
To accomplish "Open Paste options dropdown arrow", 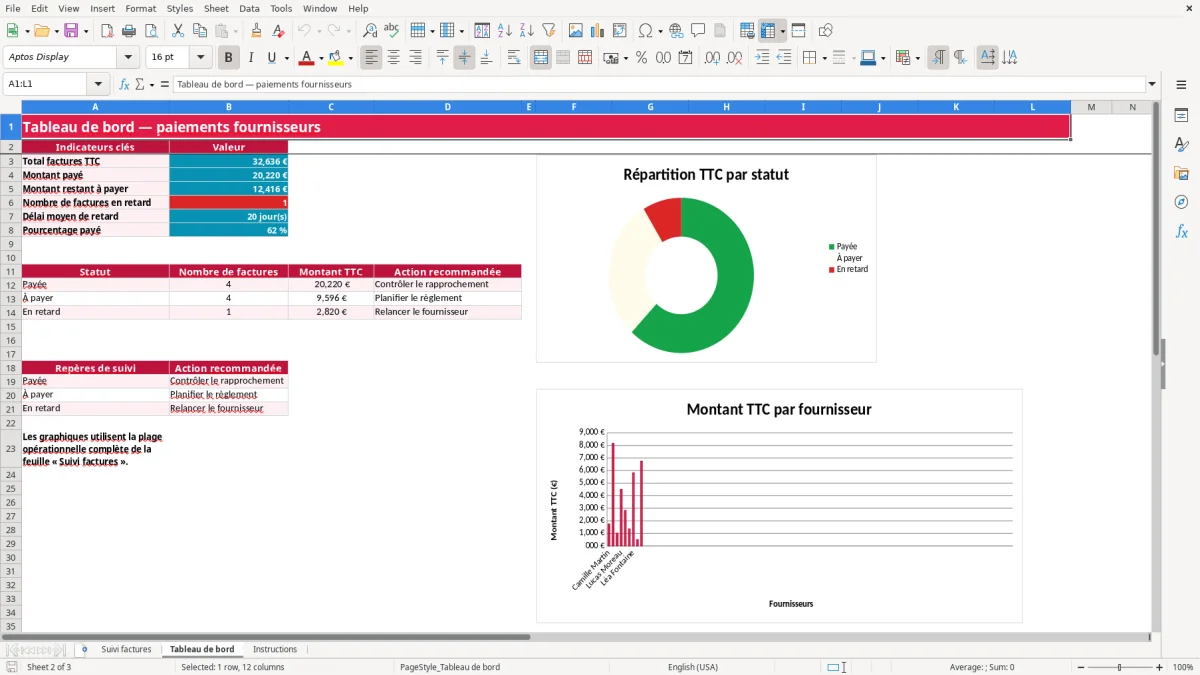I will [x=236, y=31].
